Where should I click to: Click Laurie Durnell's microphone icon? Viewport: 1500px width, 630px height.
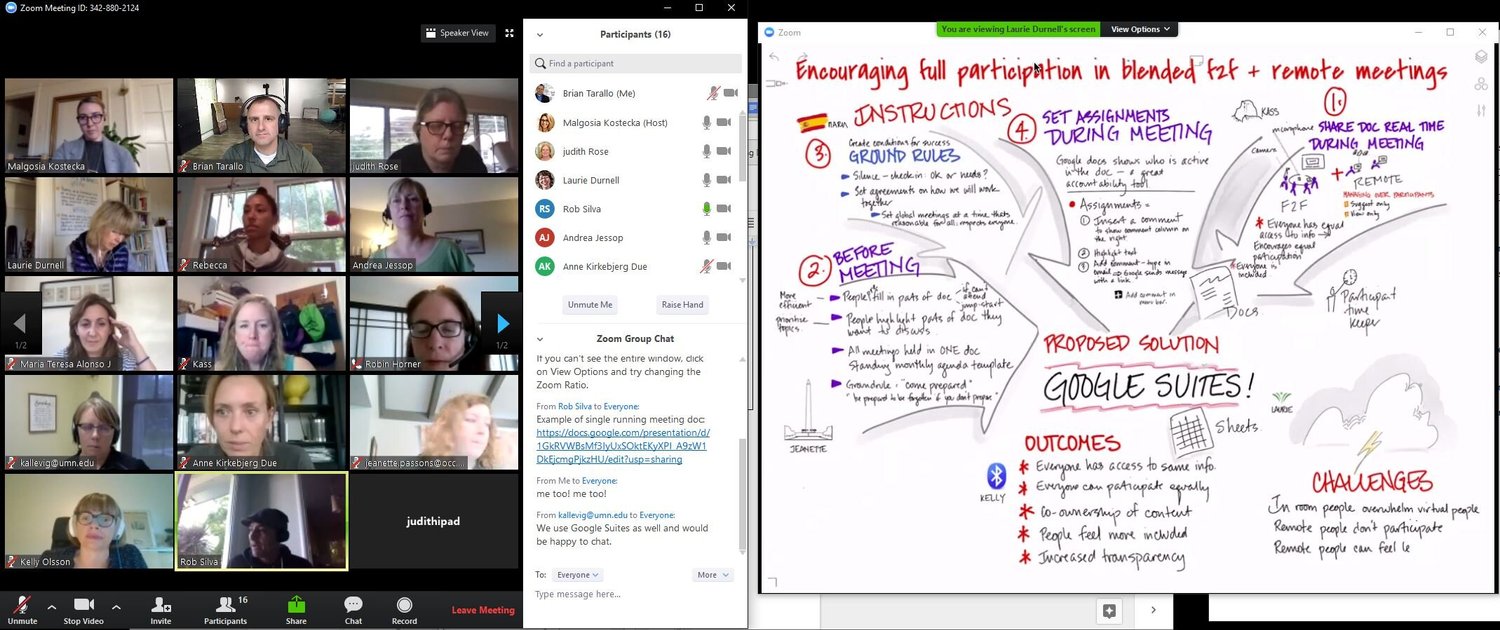(707, 180)
